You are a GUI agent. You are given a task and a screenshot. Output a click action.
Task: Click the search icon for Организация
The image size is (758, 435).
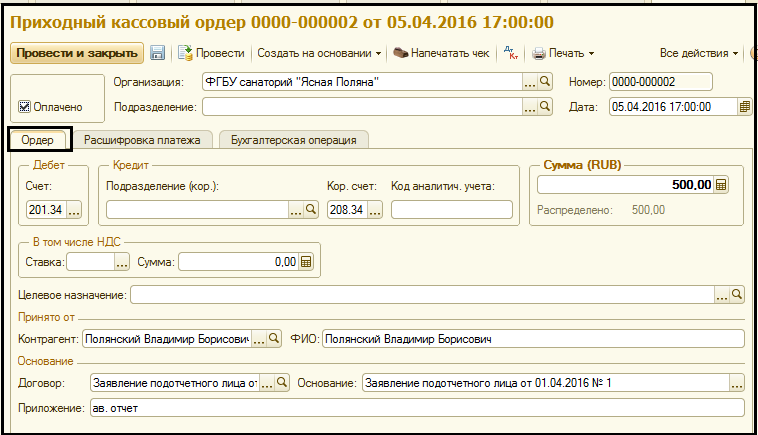tap(545, 82)
